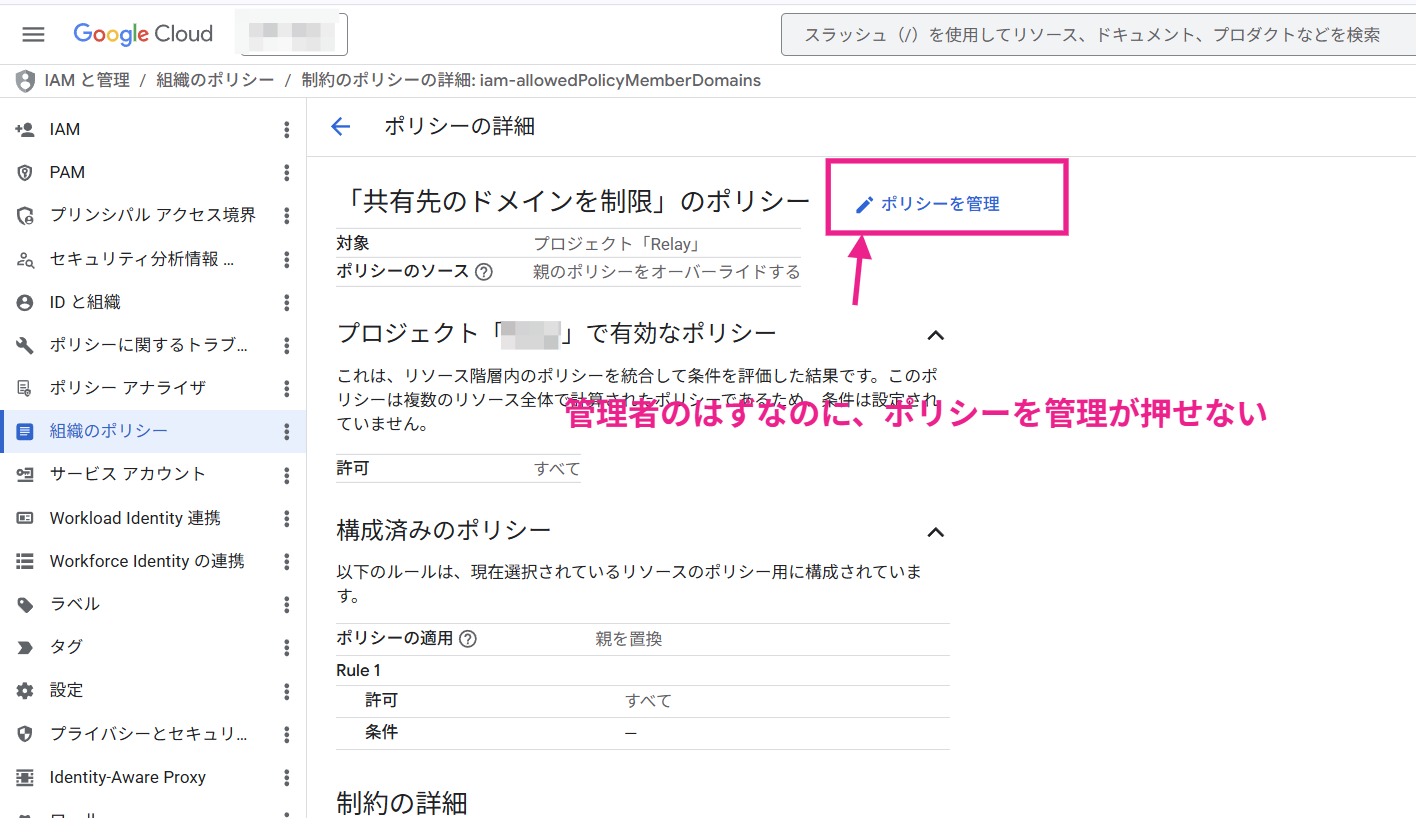Click the タグ arrow-shaped icon
The width and height of the screenshot is (1416, 818).
[26, 647]
